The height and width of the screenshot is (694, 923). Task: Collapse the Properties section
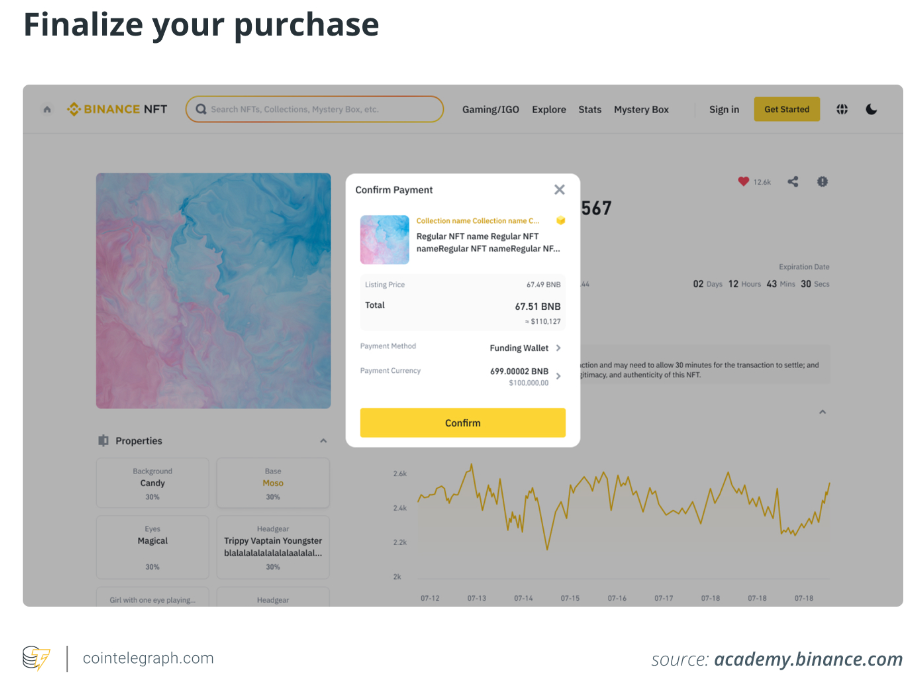tap(323, 441)
